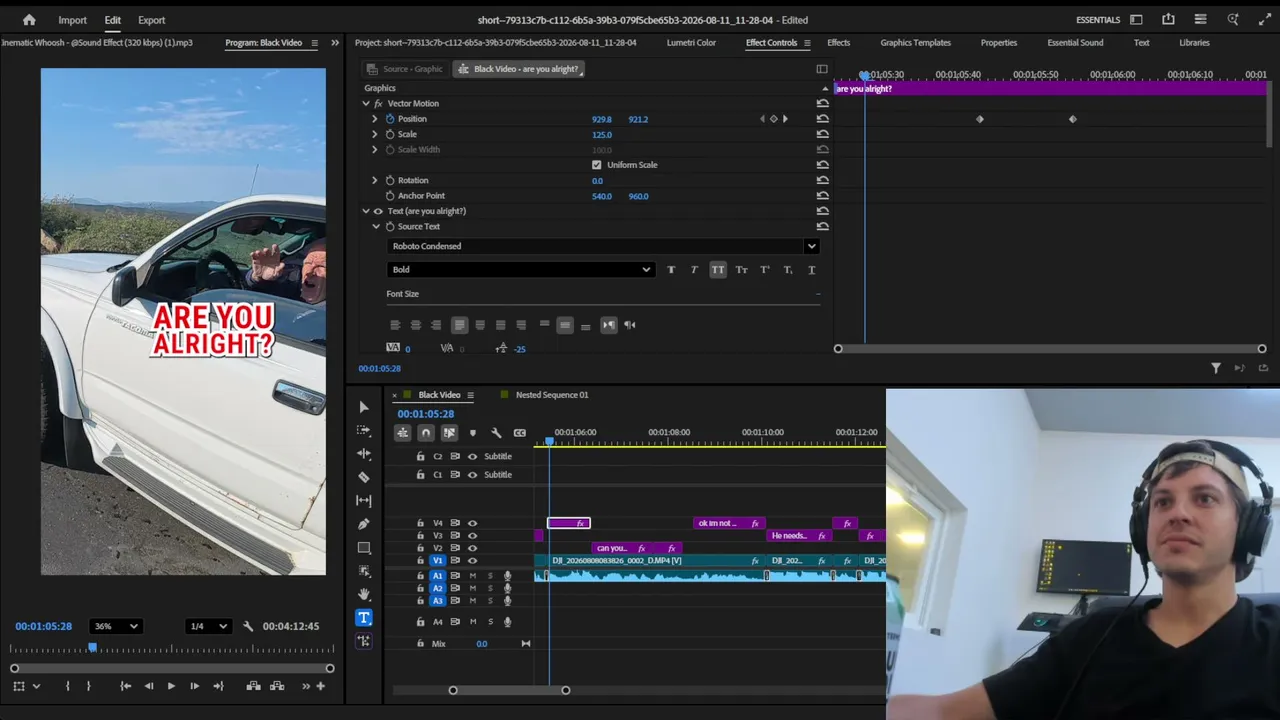Screen dimensions: 1280x720
Task: Open the Roboto Condensed font dropdown
Action: [603, 246]
